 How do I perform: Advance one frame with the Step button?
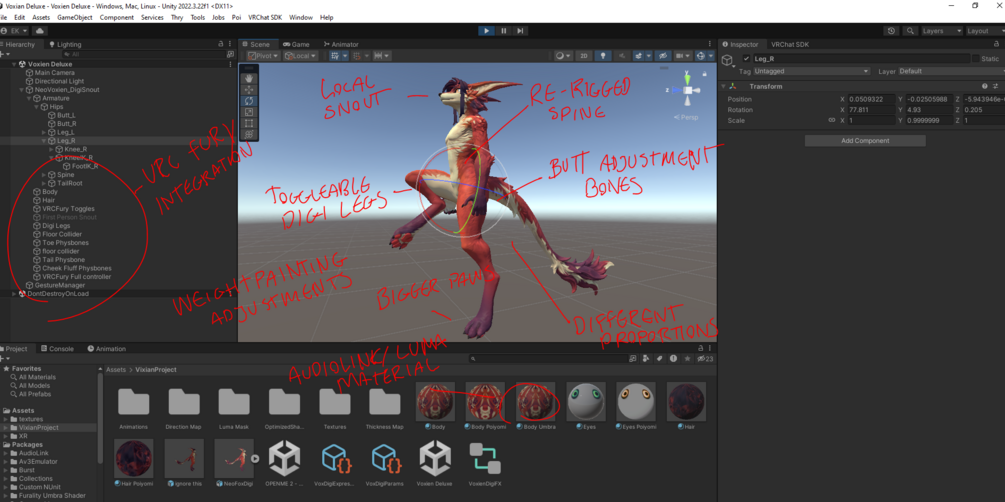tap(520, 31)
